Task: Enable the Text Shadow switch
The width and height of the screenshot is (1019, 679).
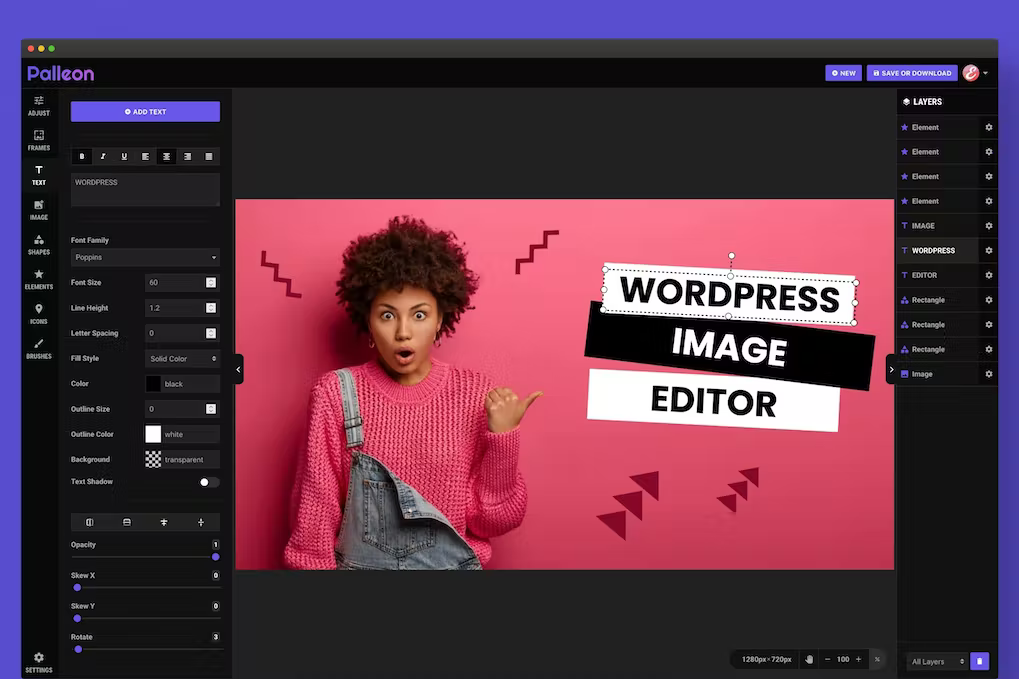Action: tap(208, 482)
